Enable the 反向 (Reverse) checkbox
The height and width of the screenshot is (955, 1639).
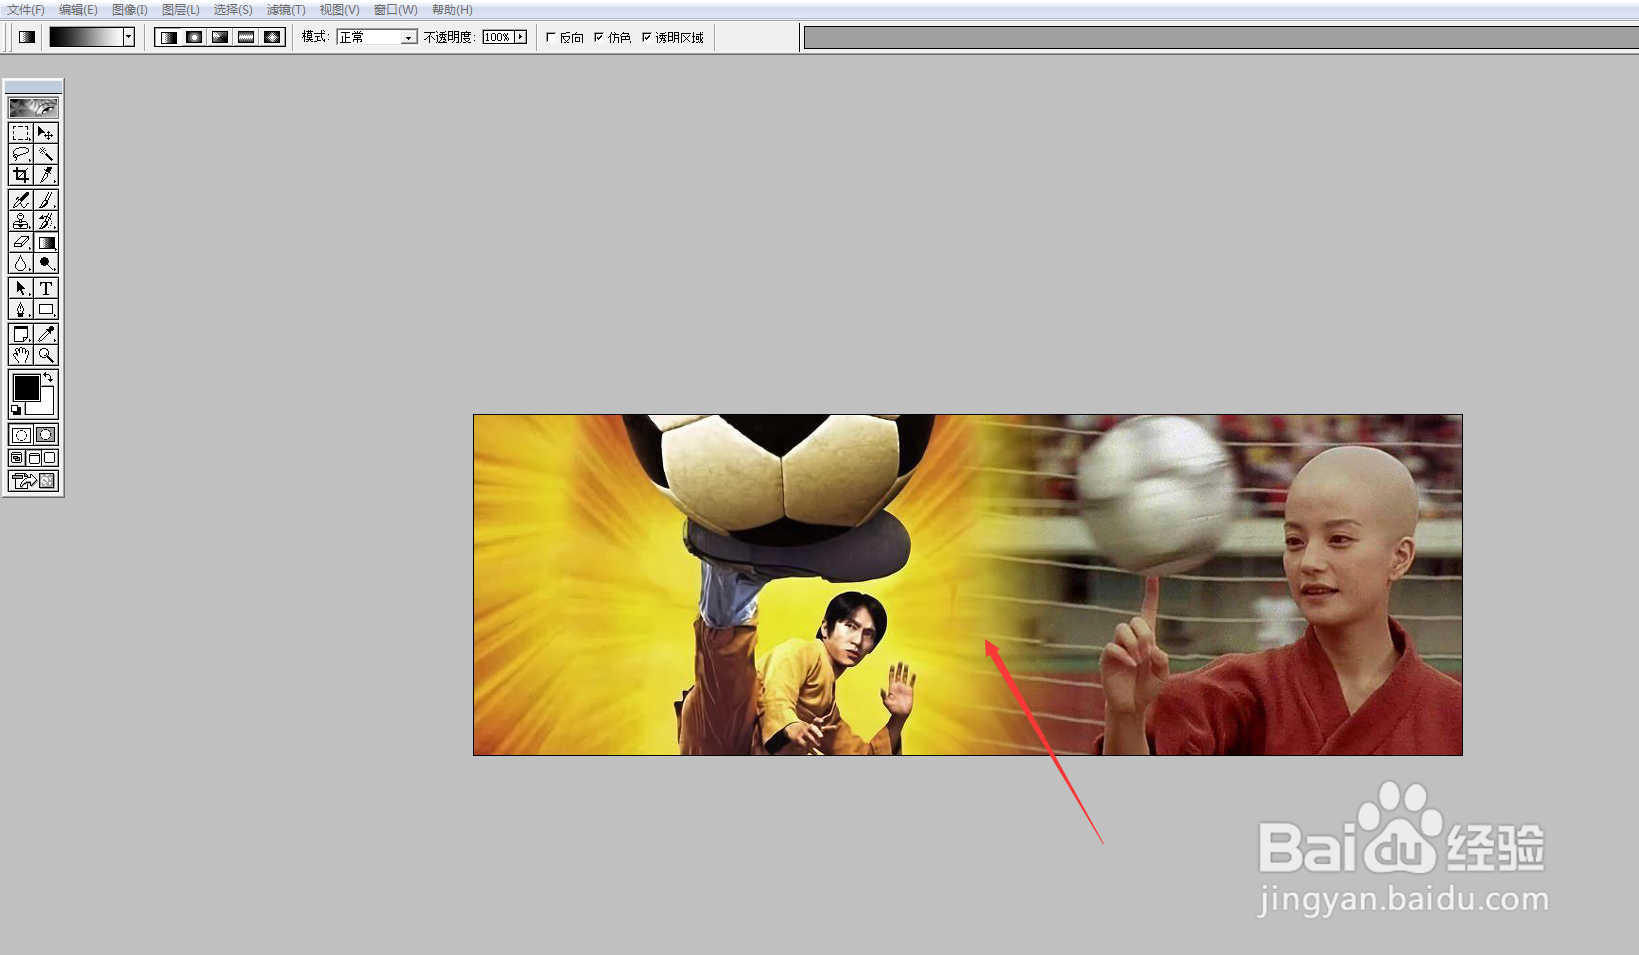(x=551, y=37)
